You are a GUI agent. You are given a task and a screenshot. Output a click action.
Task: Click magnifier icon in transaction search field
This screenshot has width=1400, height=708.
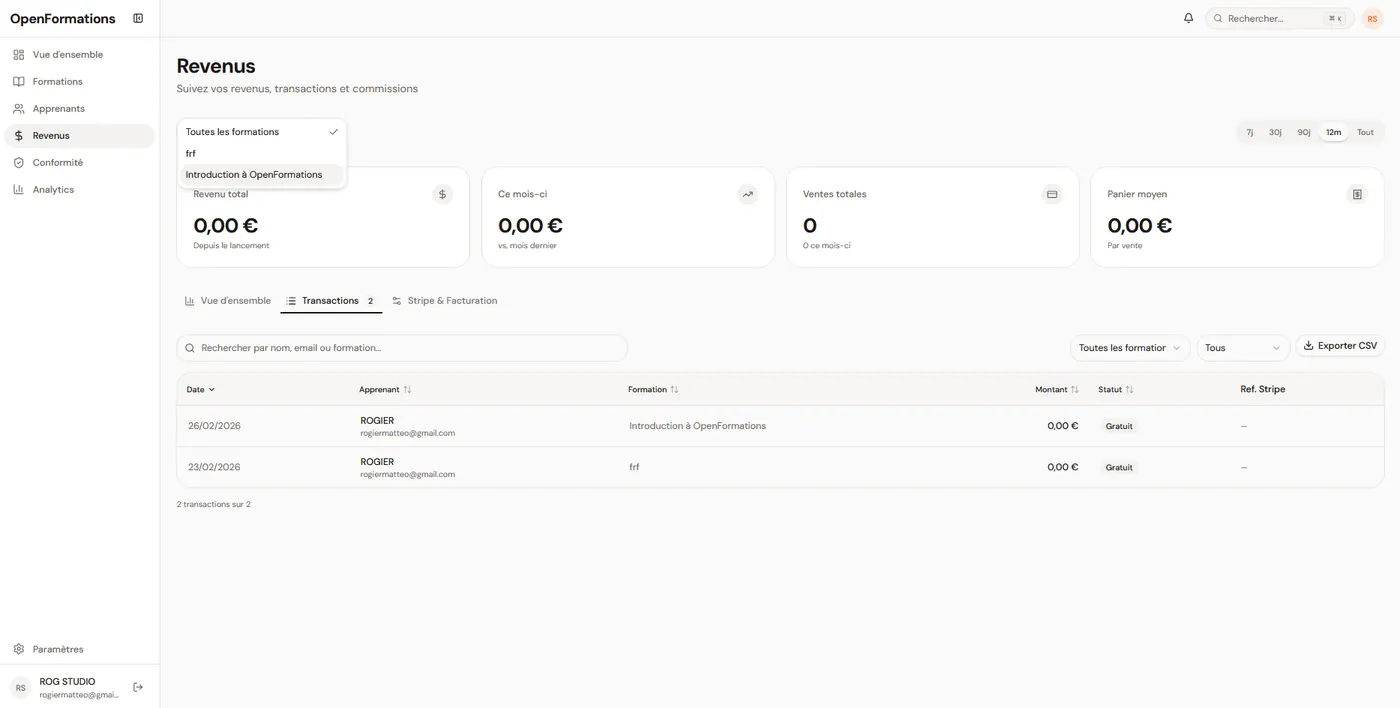pyautogui.click(x=190, y=348)
